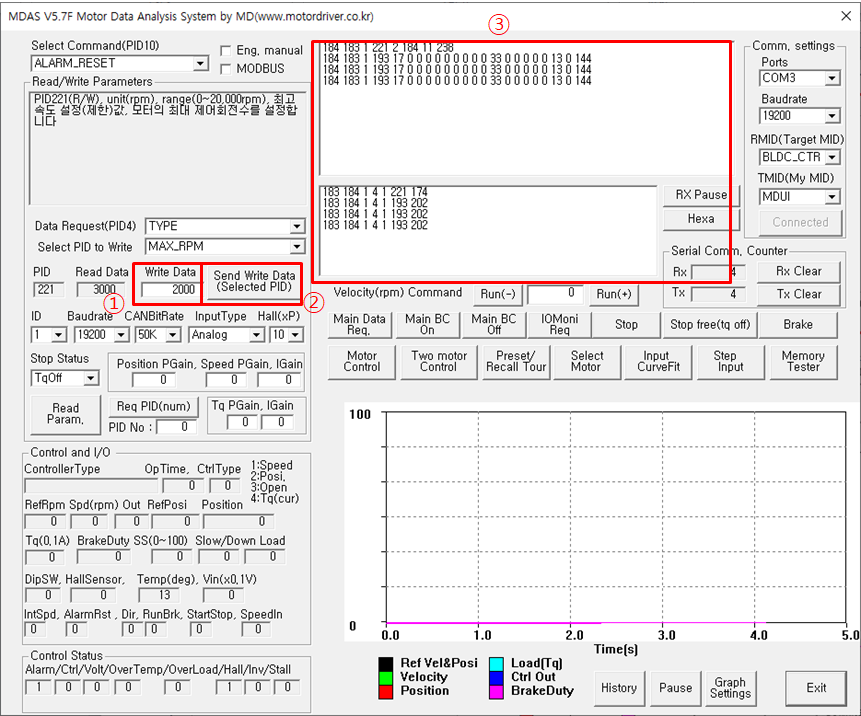Viewport: 861px width, 716px height.
Task: Click the blue Ctrl Out legend swatch
Action: (x=496, y=678)
